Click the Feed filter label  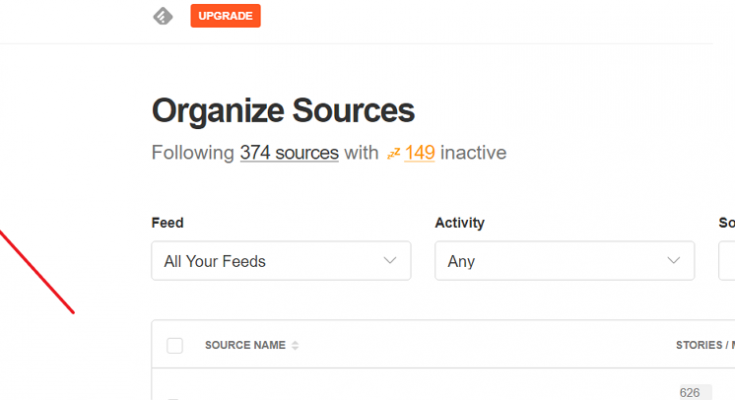[167, 223]
